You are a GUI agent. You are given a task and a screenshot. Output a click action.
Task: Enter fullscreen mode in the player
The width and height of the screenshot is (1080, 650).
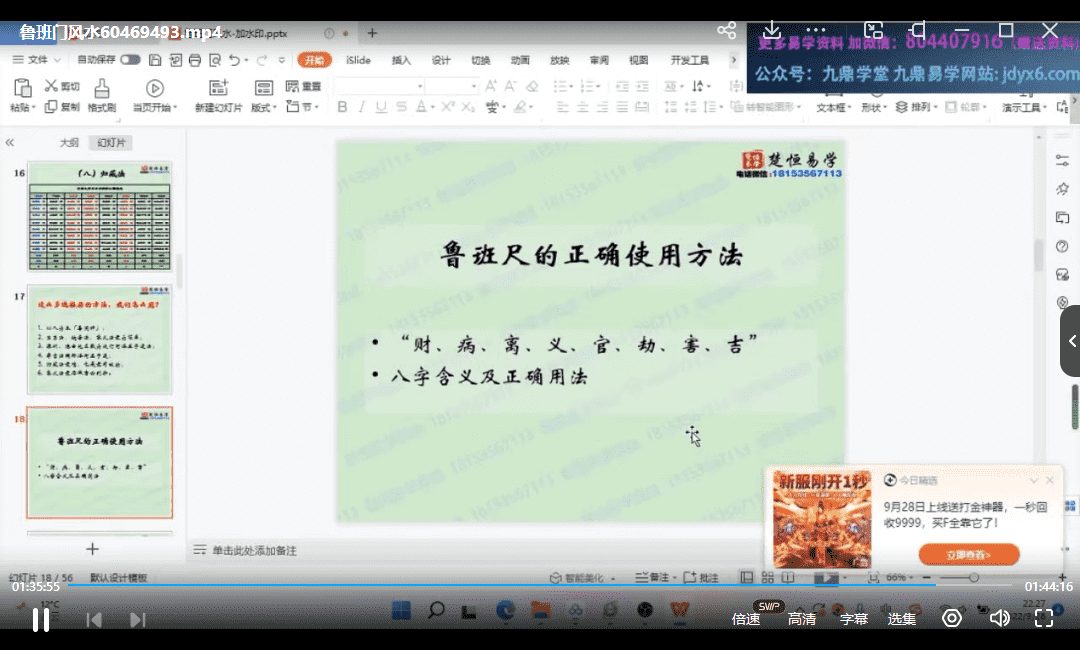[1044, 618]
